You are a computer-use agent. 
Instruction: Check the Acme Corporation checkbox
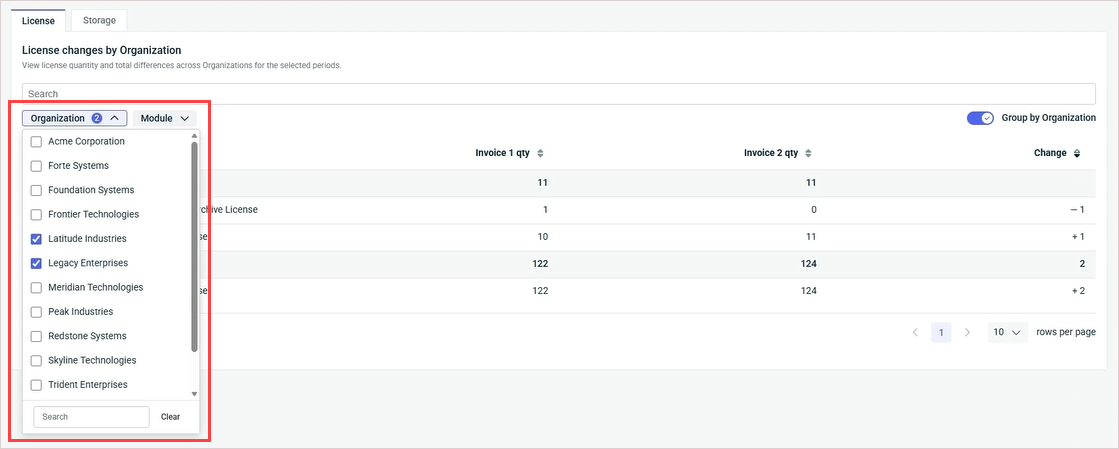37,141
